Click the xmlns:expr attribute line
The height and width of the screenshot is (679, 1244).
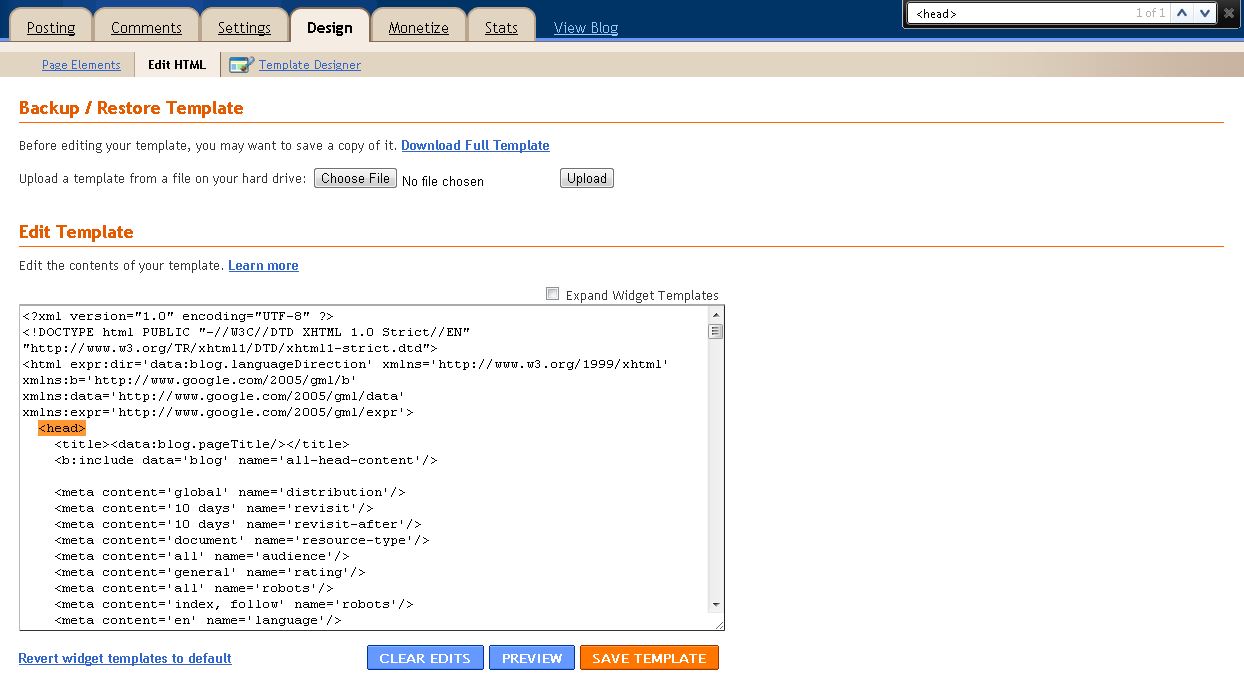pos(218,412)
